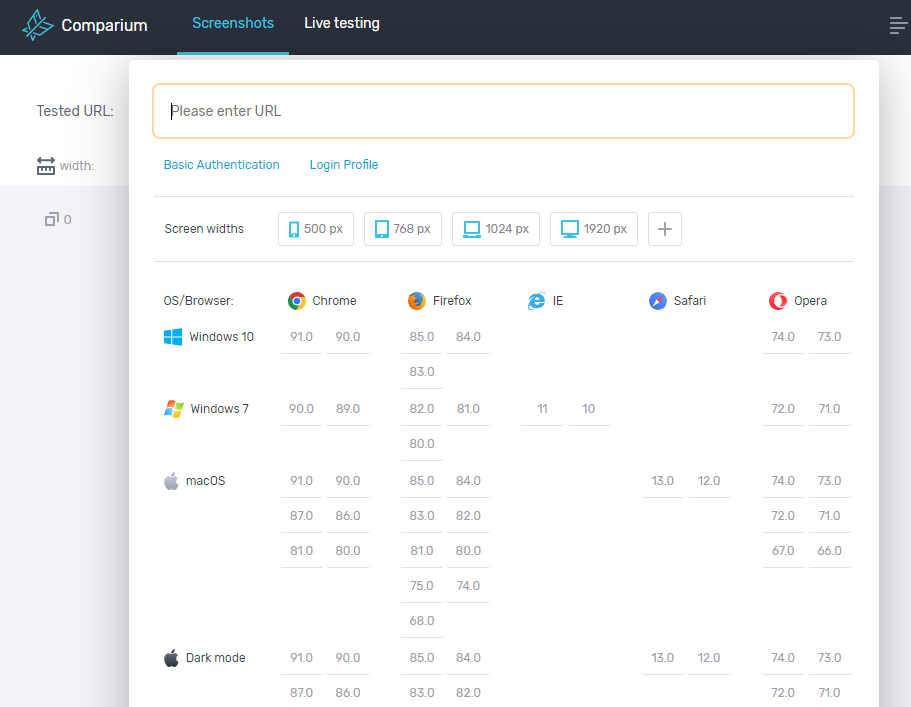Select Opera 73.0 in Dark mode
The image size is (911, 707).
(829, 658)
